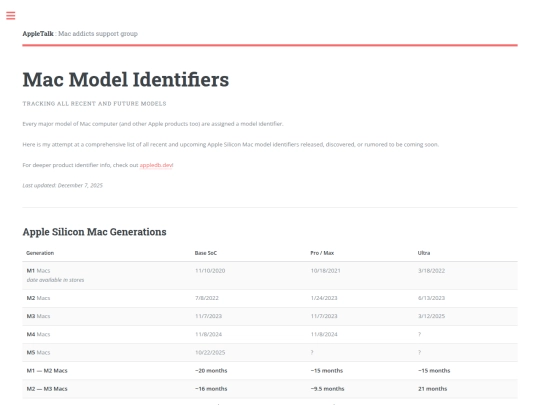Viewport: 540px width, 405px height.
Task: Click the M4 Ultra question mark cell
Action: (419, 334)
